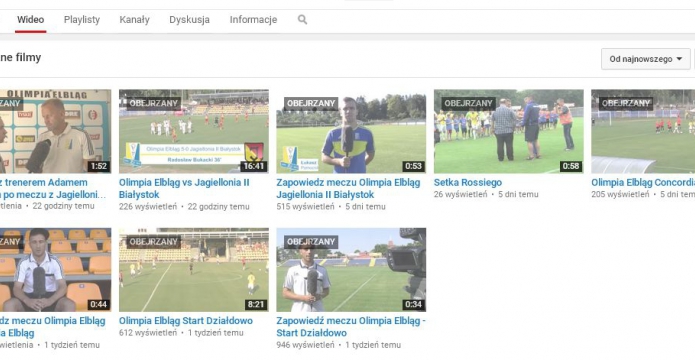Play the 16:41 match video thumbnail
This screenshot has height=360, width=695.
pyautogui.click(x=194, y=131)
